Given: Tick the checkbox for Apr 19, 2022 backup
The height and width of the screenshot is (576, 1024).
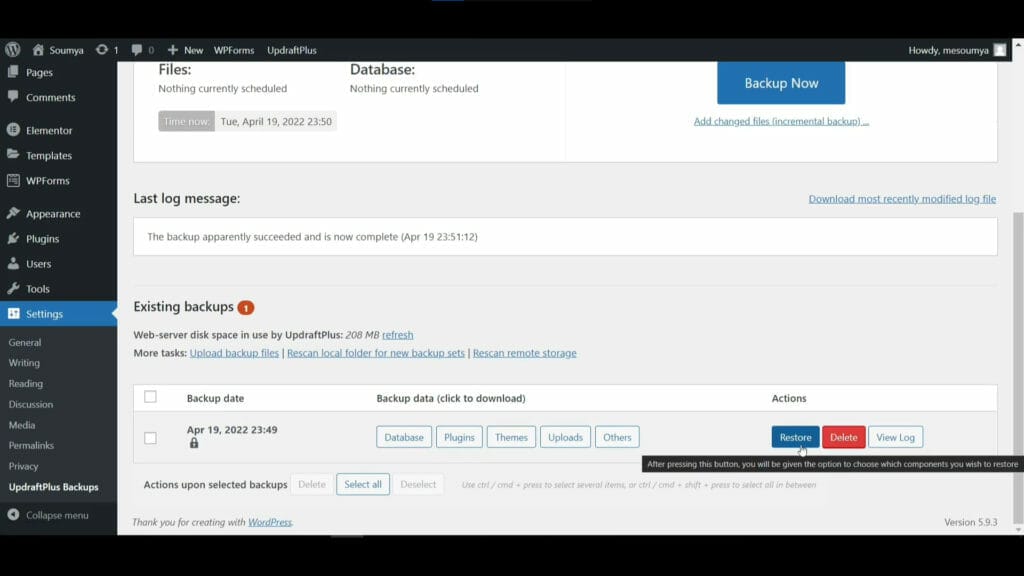Looking at the screenshot, I should [150, 438].
